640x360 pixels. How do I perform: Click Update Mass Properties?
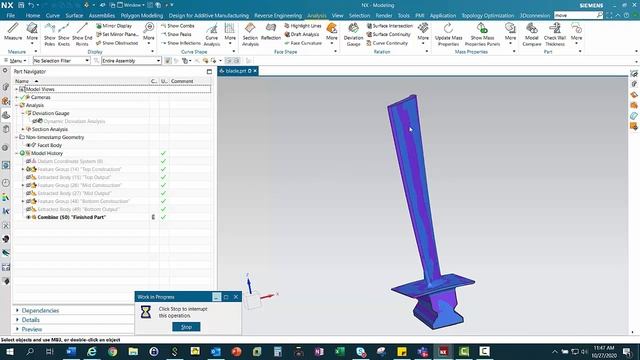[449, 34]
